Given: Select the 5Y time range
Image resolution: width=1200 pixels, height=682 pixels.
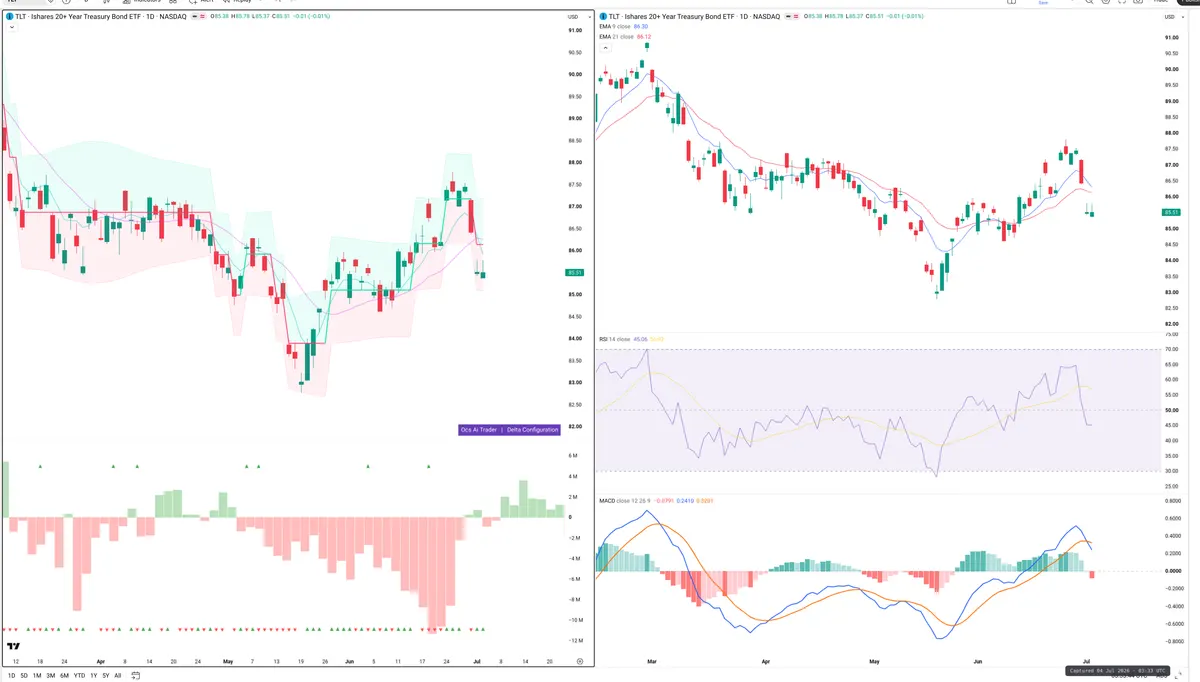Looking at the screenshot, I should 105,676.
